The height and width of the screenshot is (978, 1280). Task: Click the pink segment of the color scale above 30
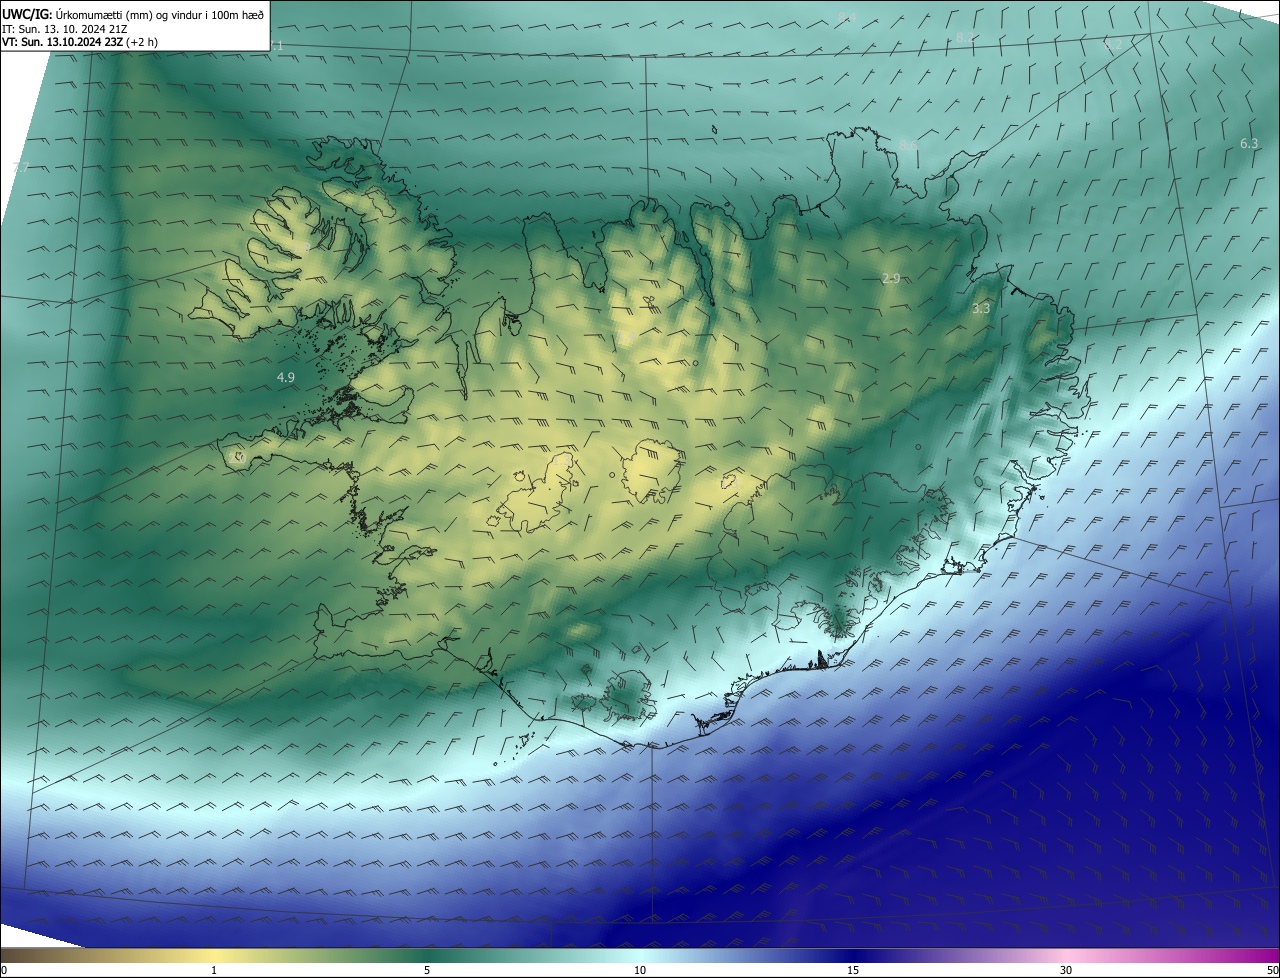click(x=1066, y=955)
